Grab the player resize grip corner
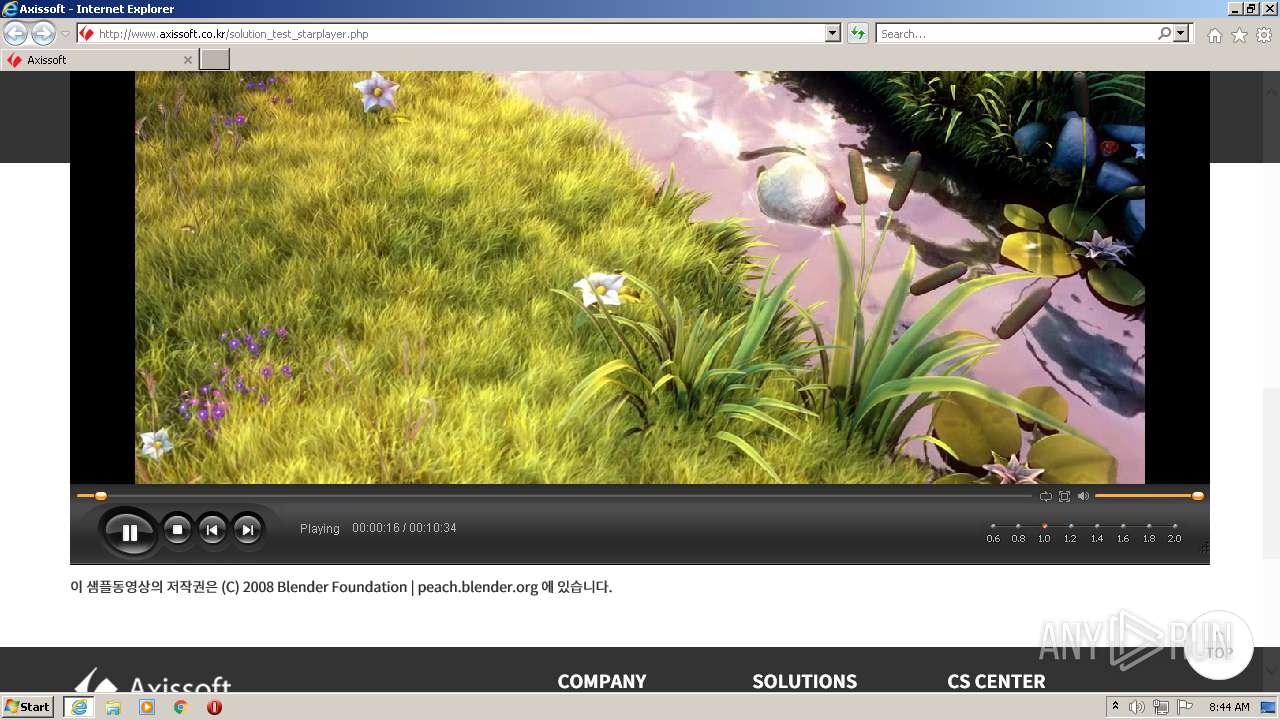The image size is (1280, 720). pos(1204,547)
